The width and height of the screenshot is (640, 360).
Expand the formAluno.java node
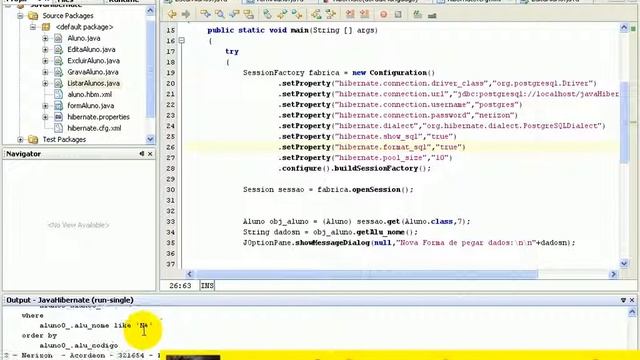pos(45,106)
